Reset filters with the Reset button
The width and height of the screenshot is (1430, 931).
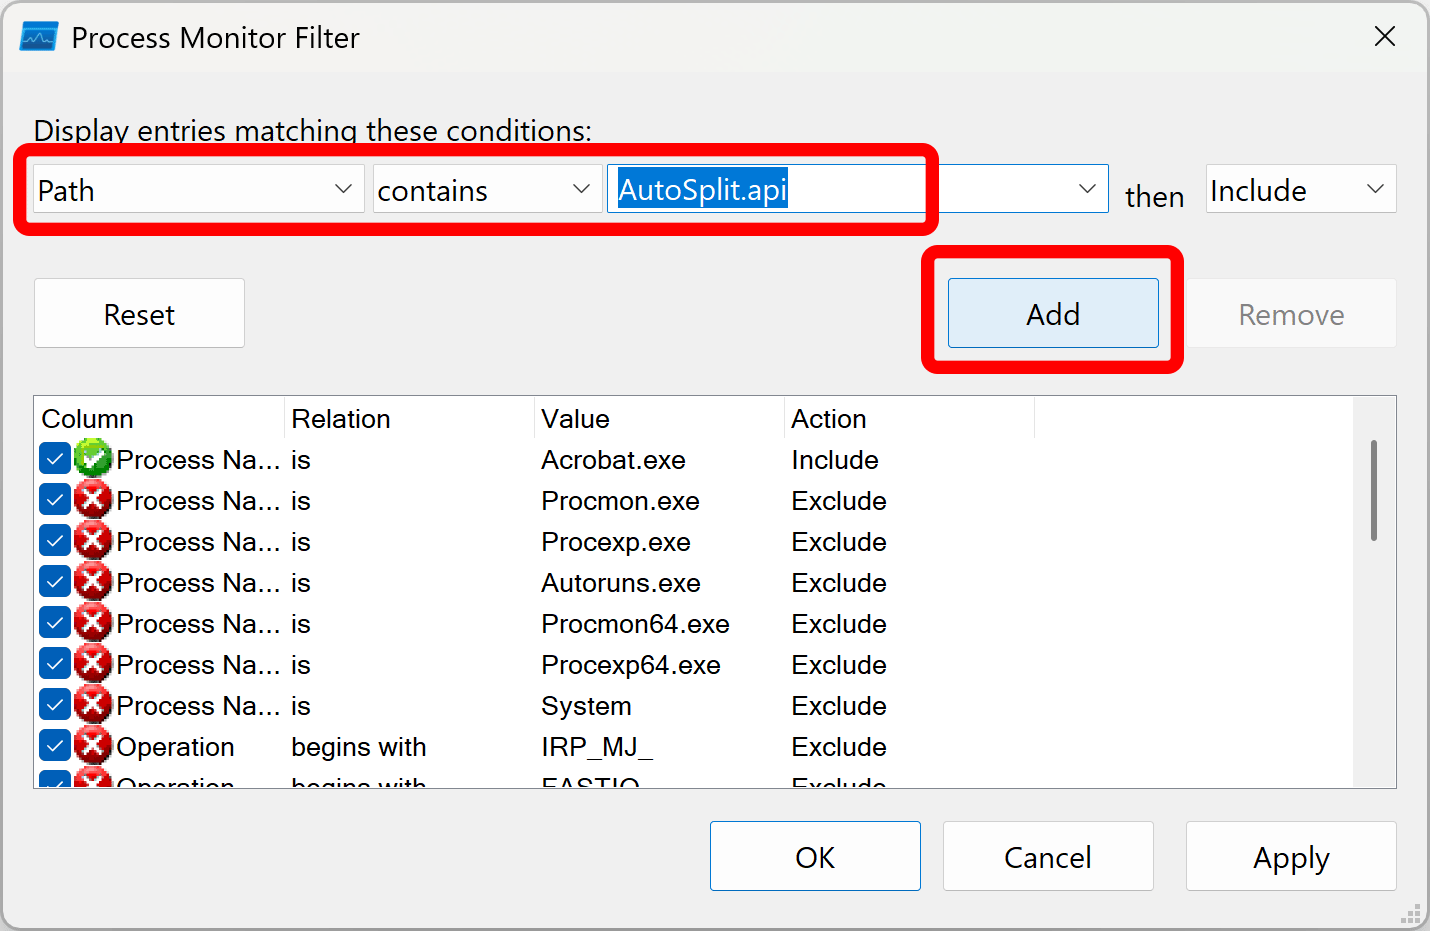(139, 313)
